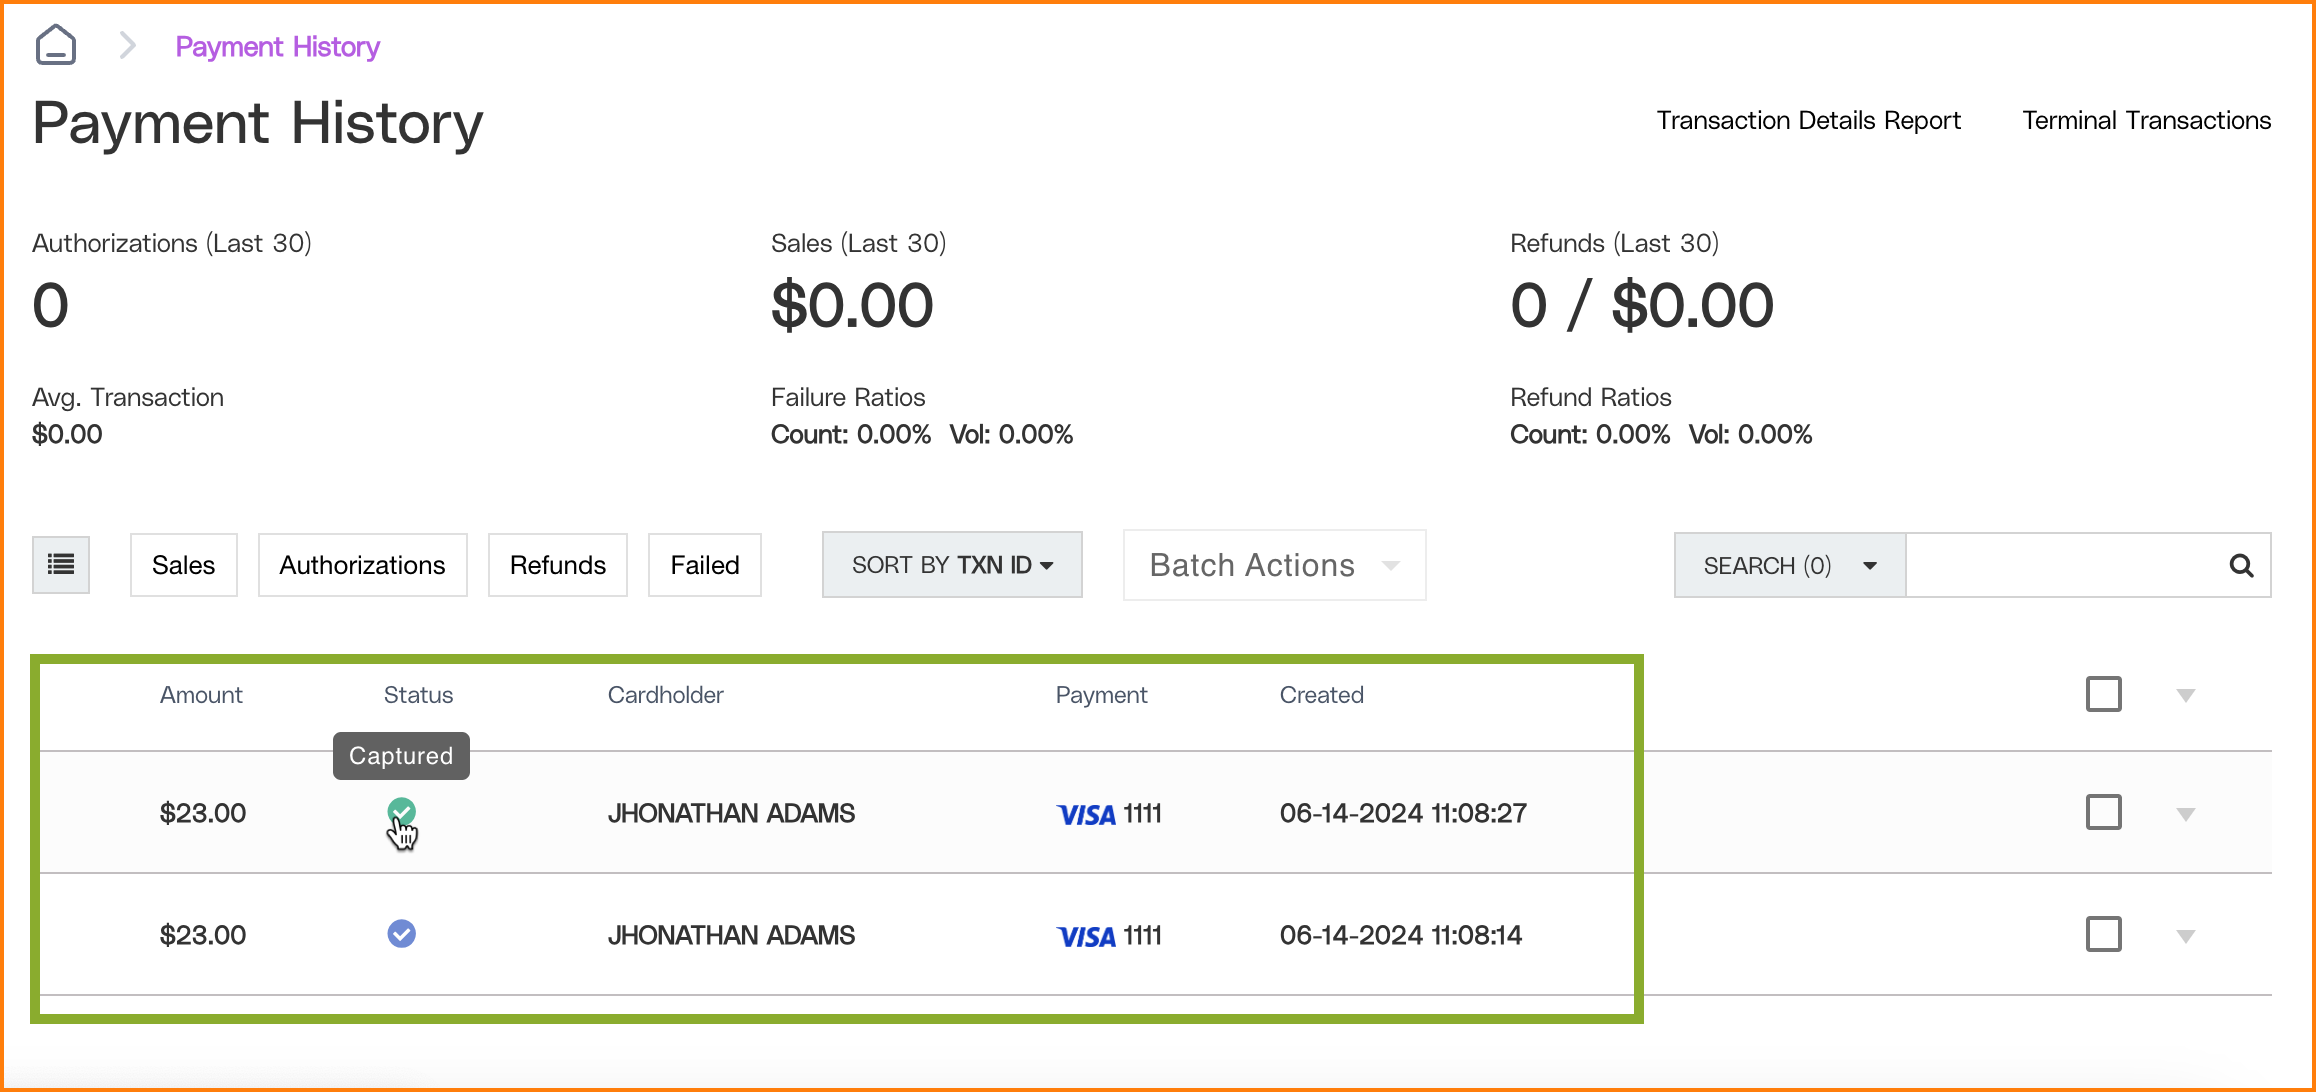Click the blue checkmark status icon

click(x=401, y=934)
